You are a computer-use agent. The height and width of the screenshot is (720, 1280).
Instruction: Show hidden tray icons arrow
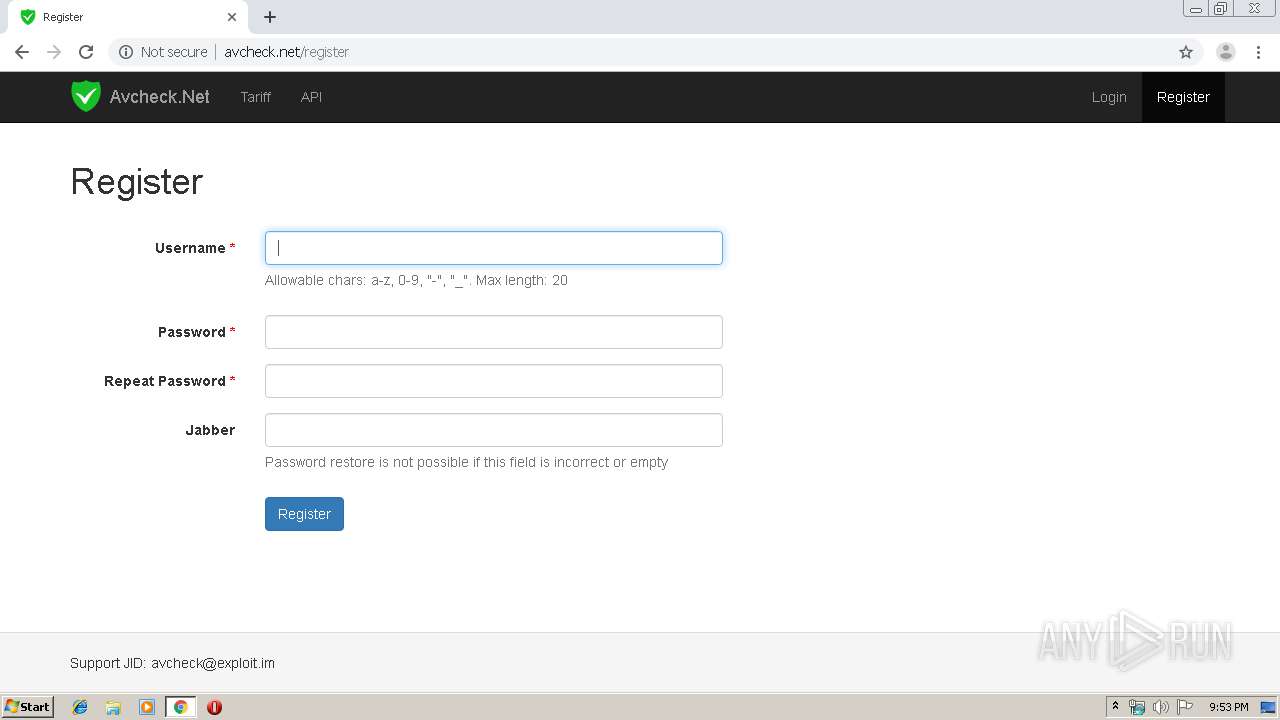(1115, 707)
